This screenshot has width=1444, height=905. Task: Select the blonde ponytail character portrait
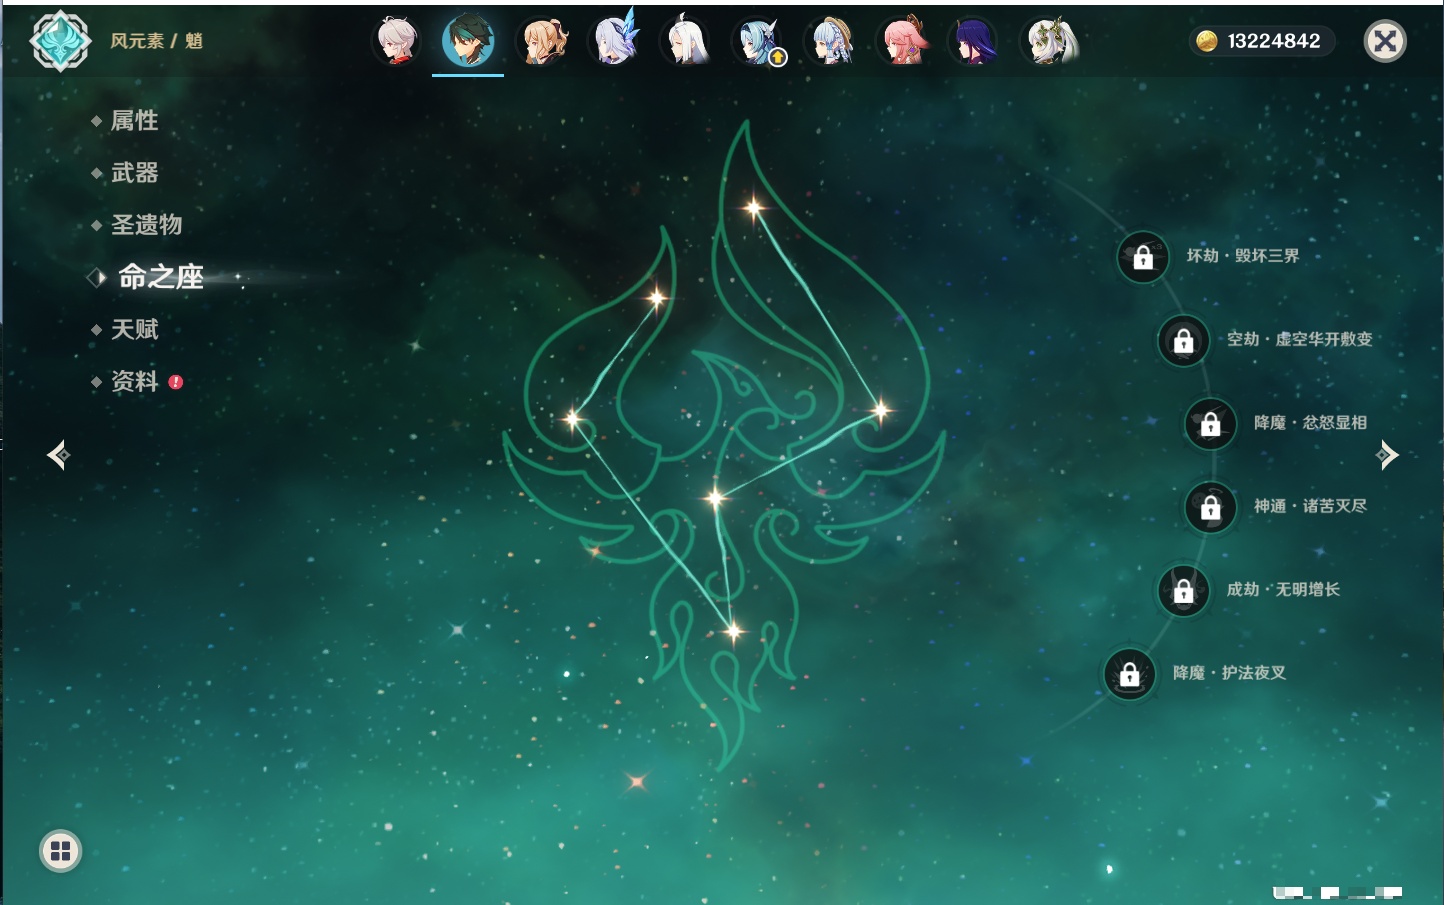coord(543,42)
